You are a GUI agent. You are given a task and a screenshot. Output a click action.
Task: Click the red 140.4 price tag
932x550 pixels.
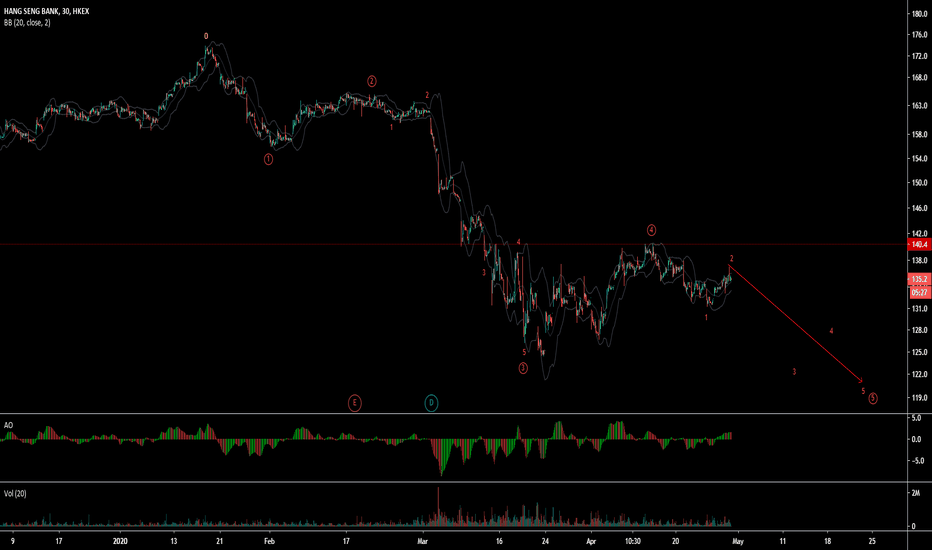coord(920,244)
